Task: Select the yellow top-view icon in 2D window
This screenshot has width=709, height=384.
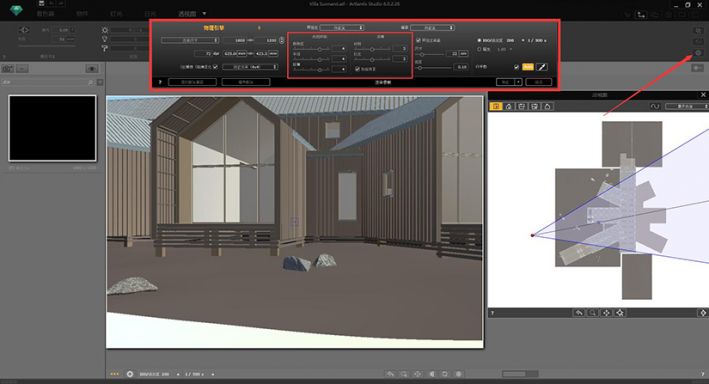Action: click(496, 106)
